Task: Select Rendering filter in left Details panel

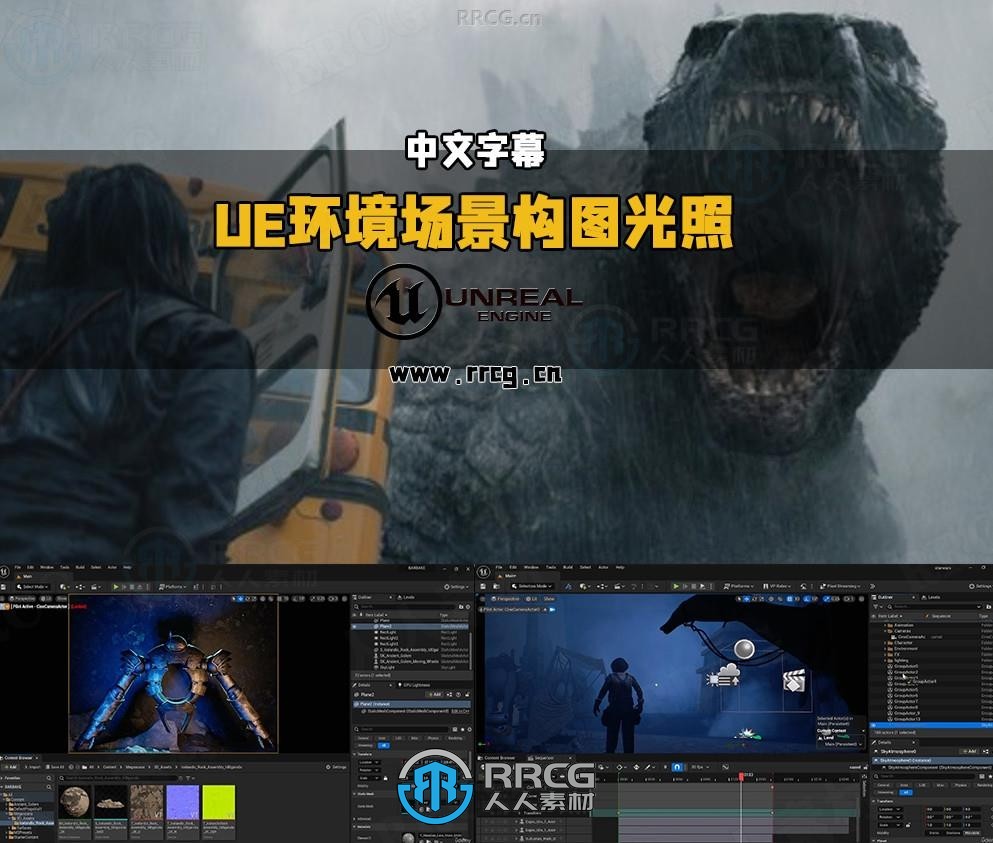Action: 455,738
